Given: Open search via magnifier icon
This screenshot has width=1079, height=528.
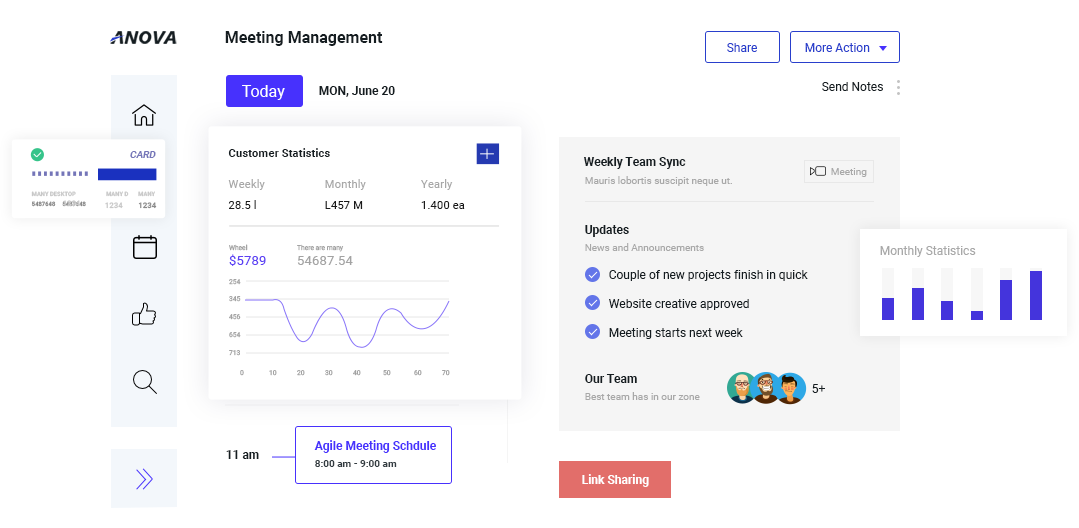Looking at the screenshot, I should (145, 381).
